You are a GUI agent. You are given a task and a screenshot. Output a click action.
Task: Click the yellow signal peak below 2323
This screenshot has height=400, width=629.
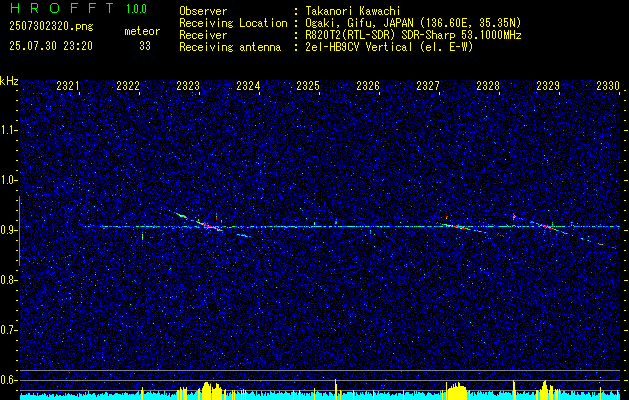pyautogui.click(x=211, y=390)
